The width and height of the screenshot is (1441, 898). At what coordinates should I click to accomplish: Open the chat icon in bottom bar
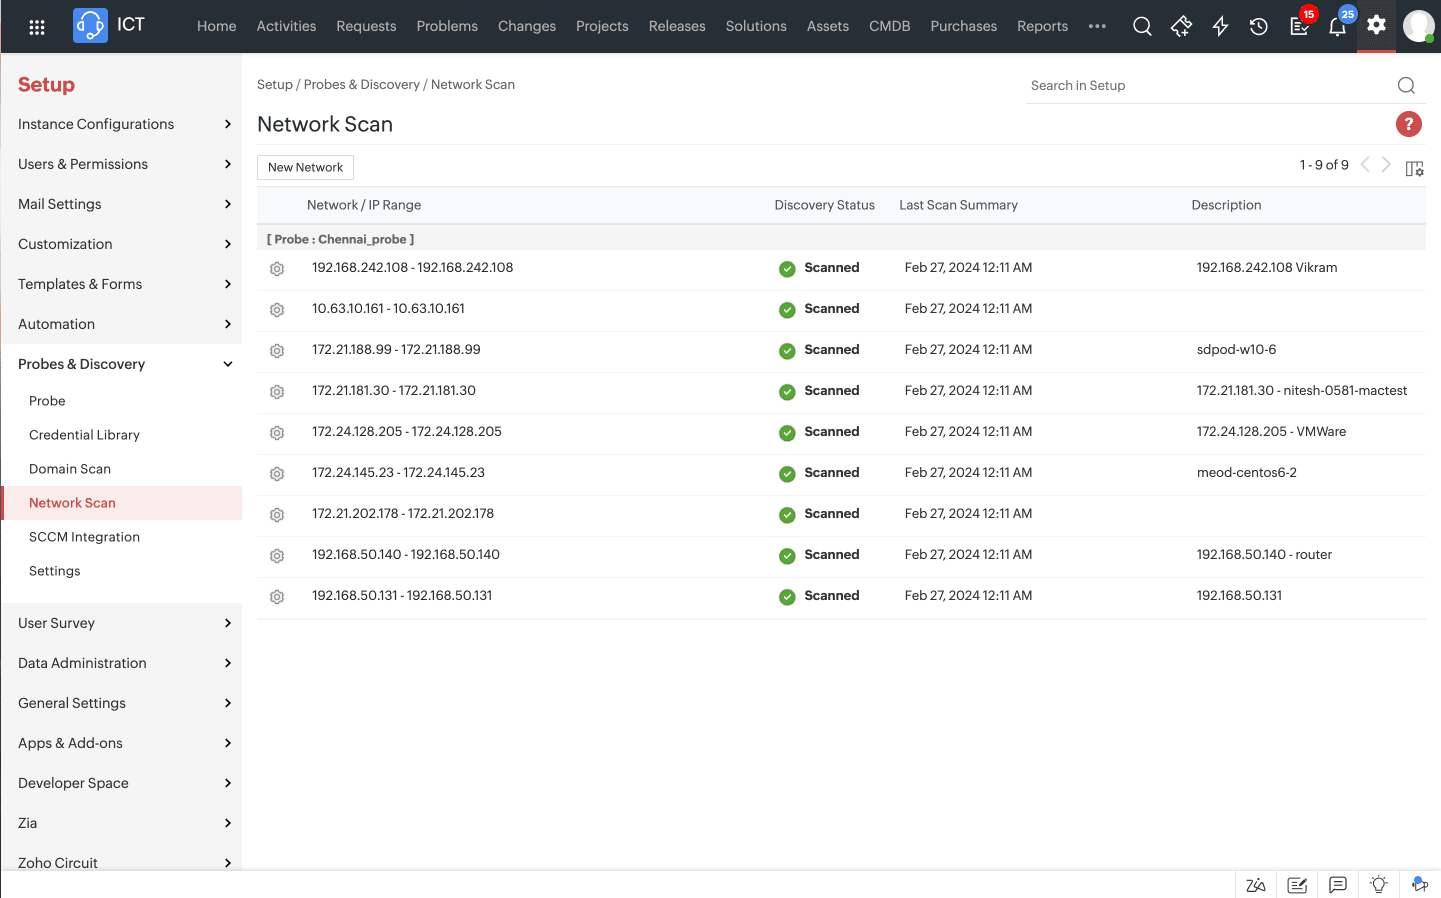(x=1338, y=885)
